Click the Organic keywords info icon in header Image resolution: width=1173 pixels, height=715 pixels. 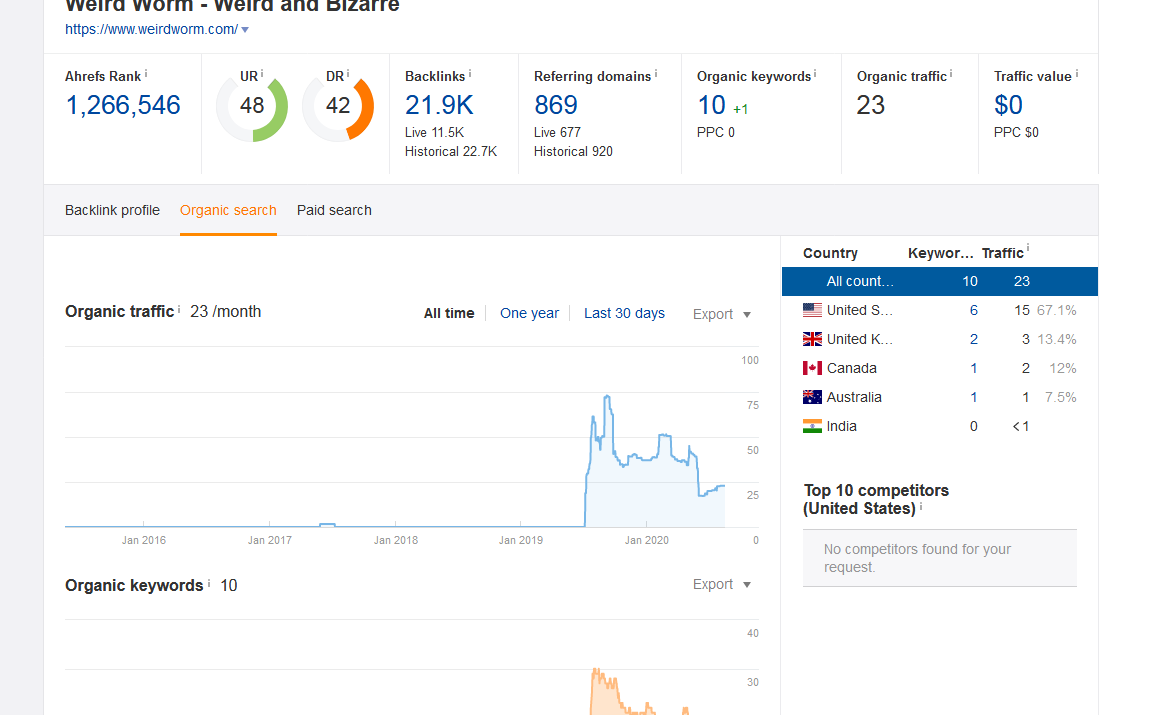point(815,73)
